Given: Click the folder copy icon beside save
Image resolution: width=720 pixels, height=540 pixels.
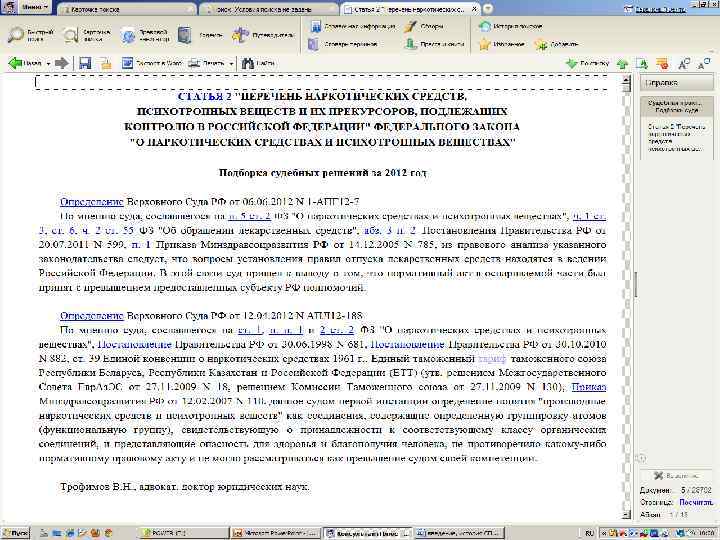Looking at the screenshot, I should coord(106,63).
